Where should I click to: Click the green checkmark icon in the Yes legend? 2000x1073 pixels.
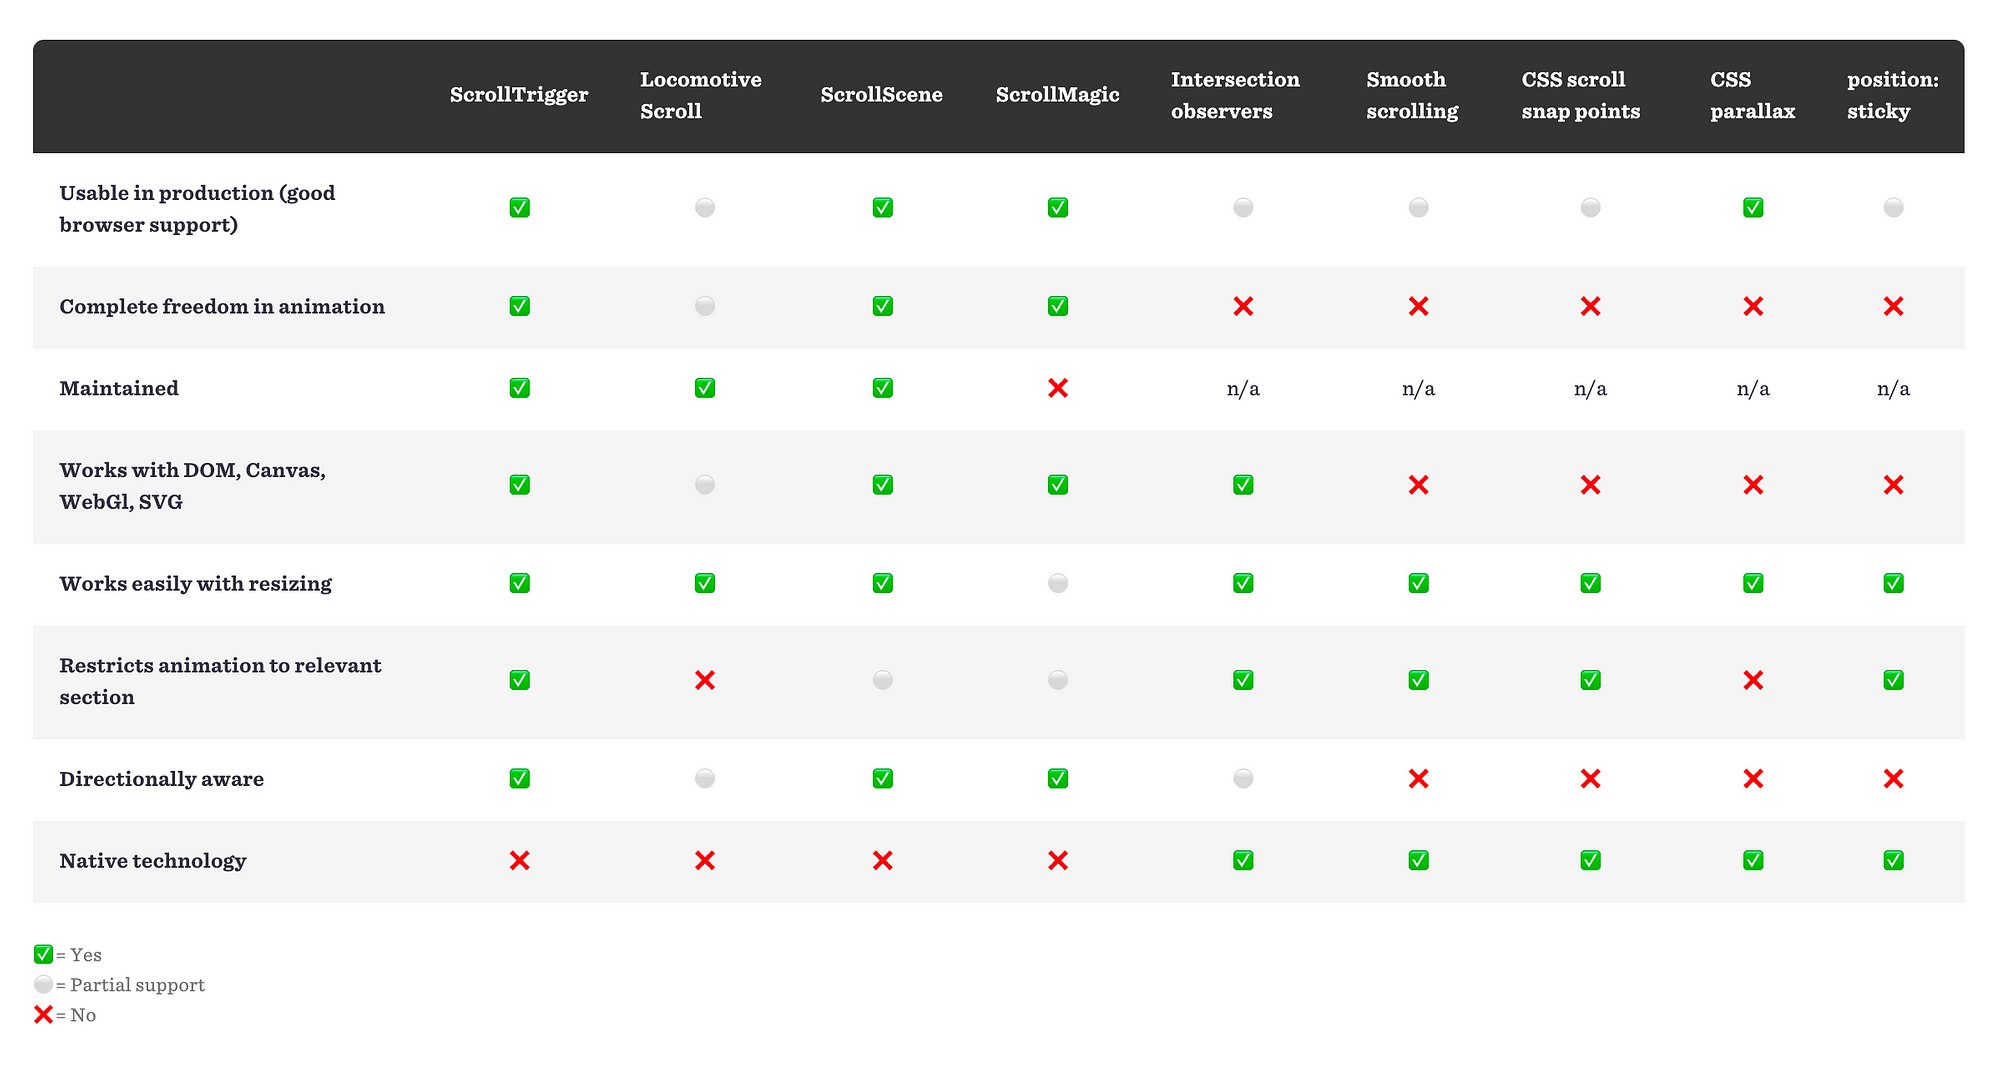coord(43,954)
